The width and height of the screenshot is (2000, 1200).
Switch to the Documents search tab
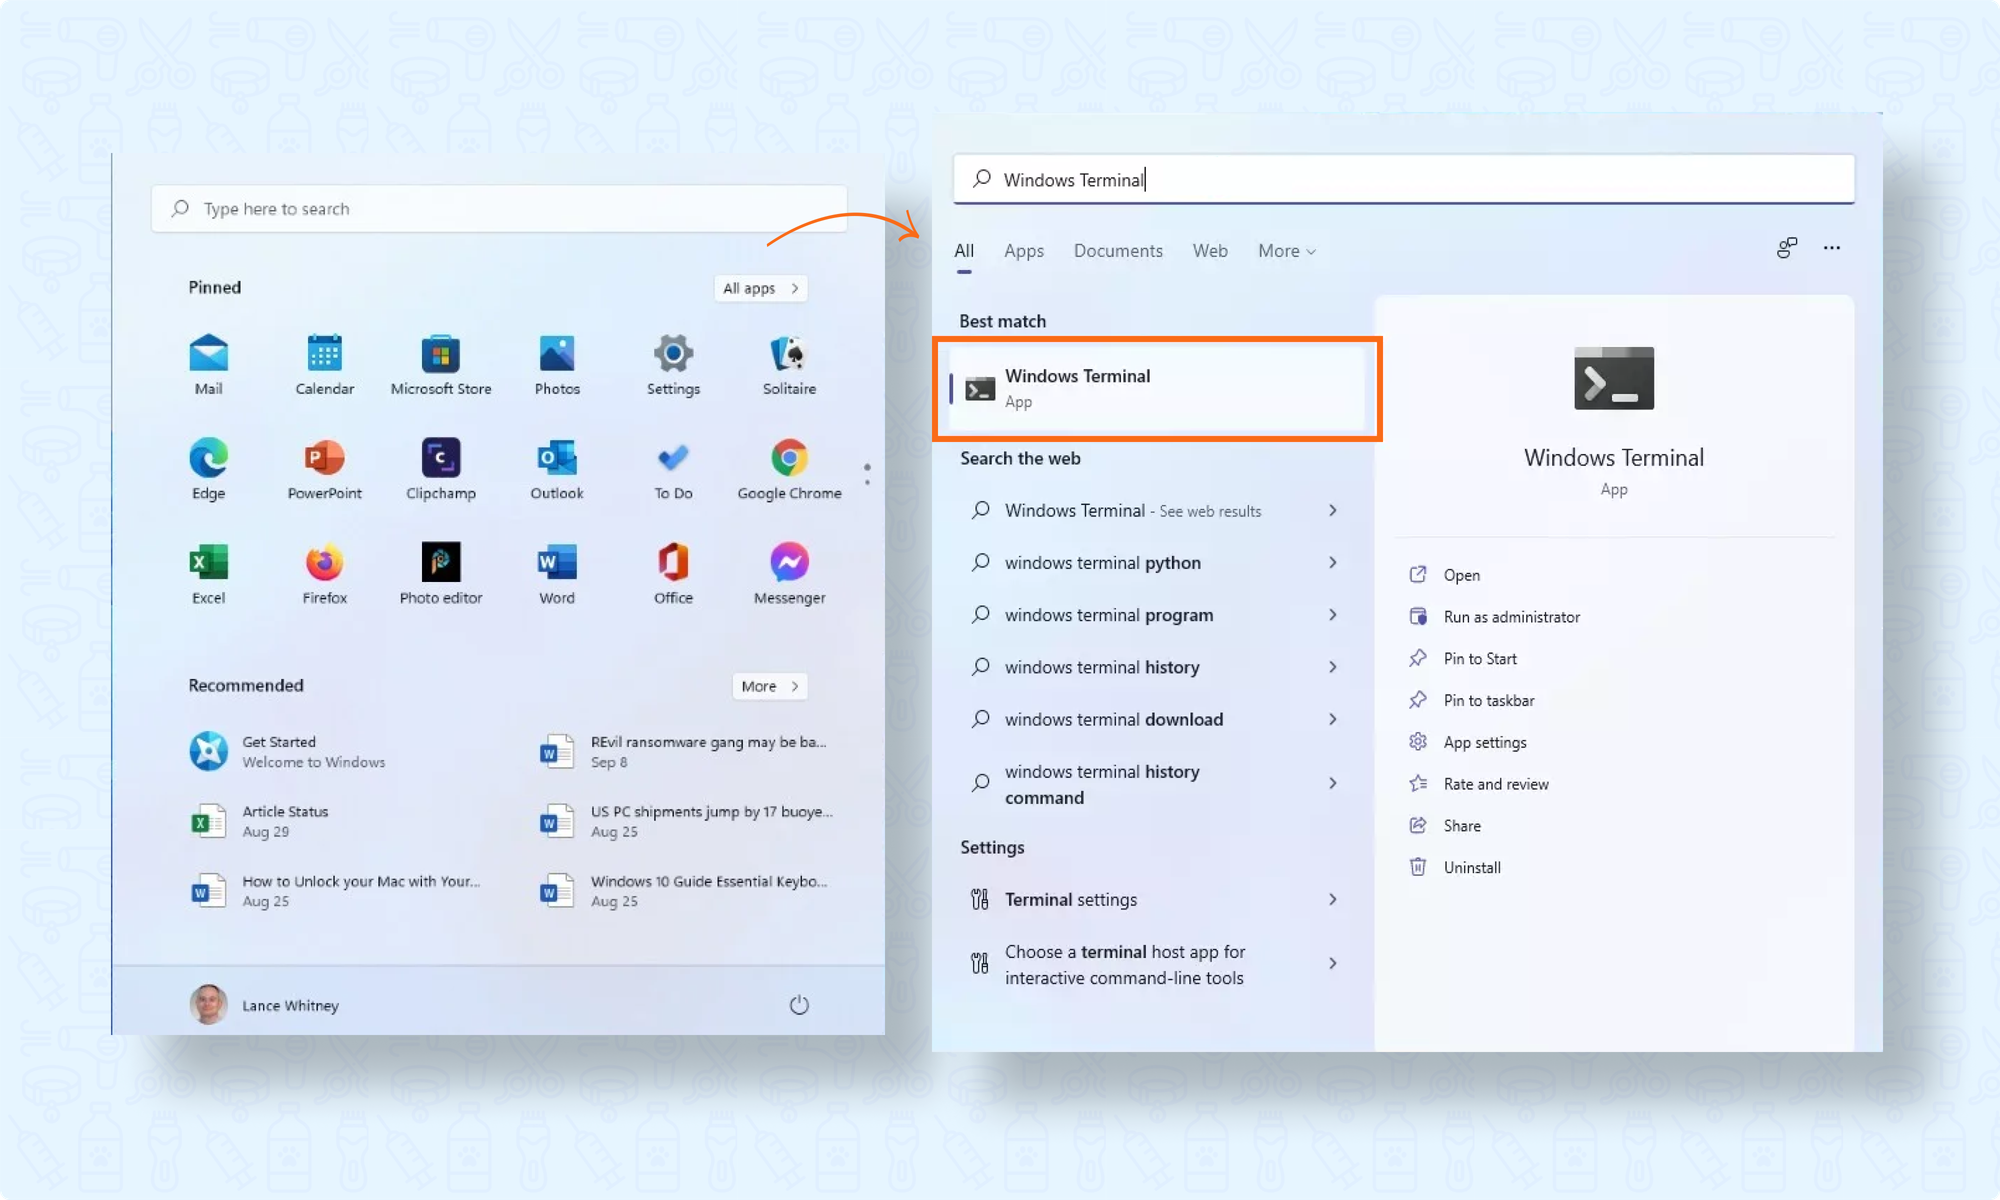pos(1117,251)
